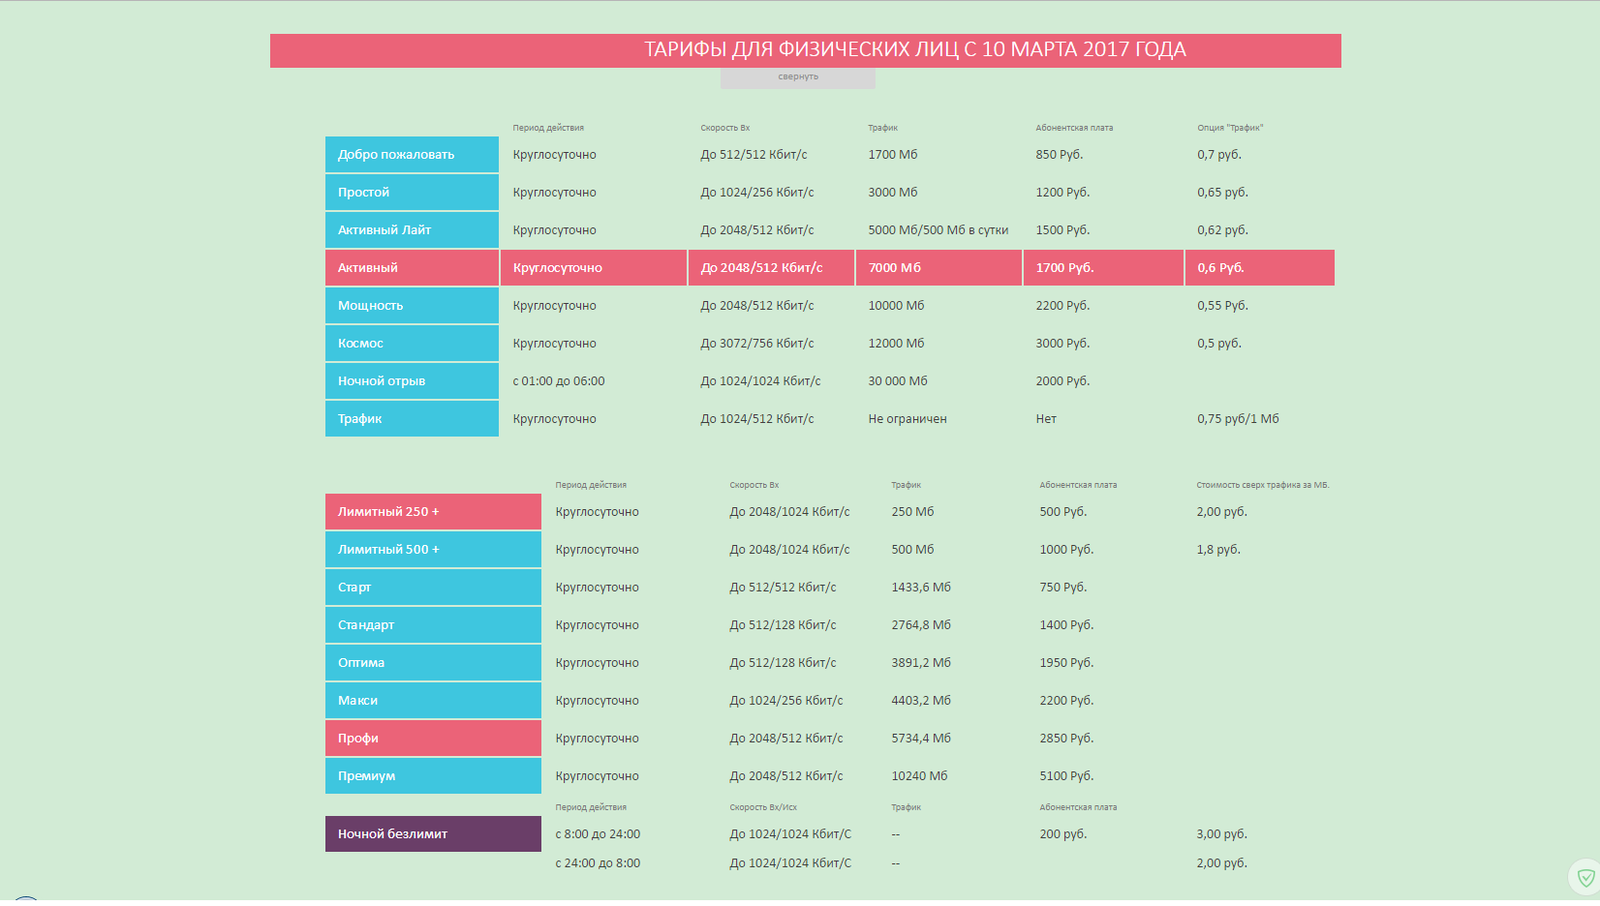Click '1433,6 Мб' traffic value
This screenshot has height=906, width=1600.
(x=921, y=587)
